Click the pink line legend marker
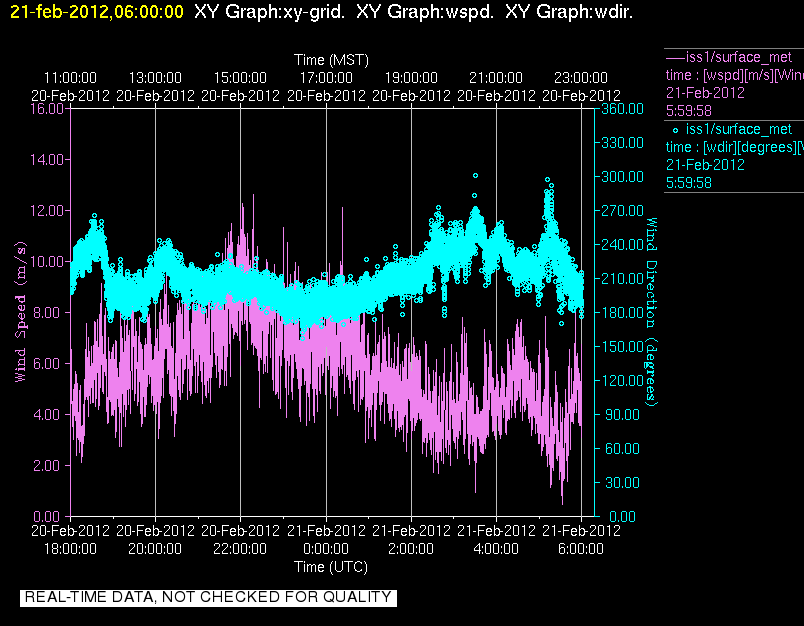 pyautogui.click(x=675, y=57)
